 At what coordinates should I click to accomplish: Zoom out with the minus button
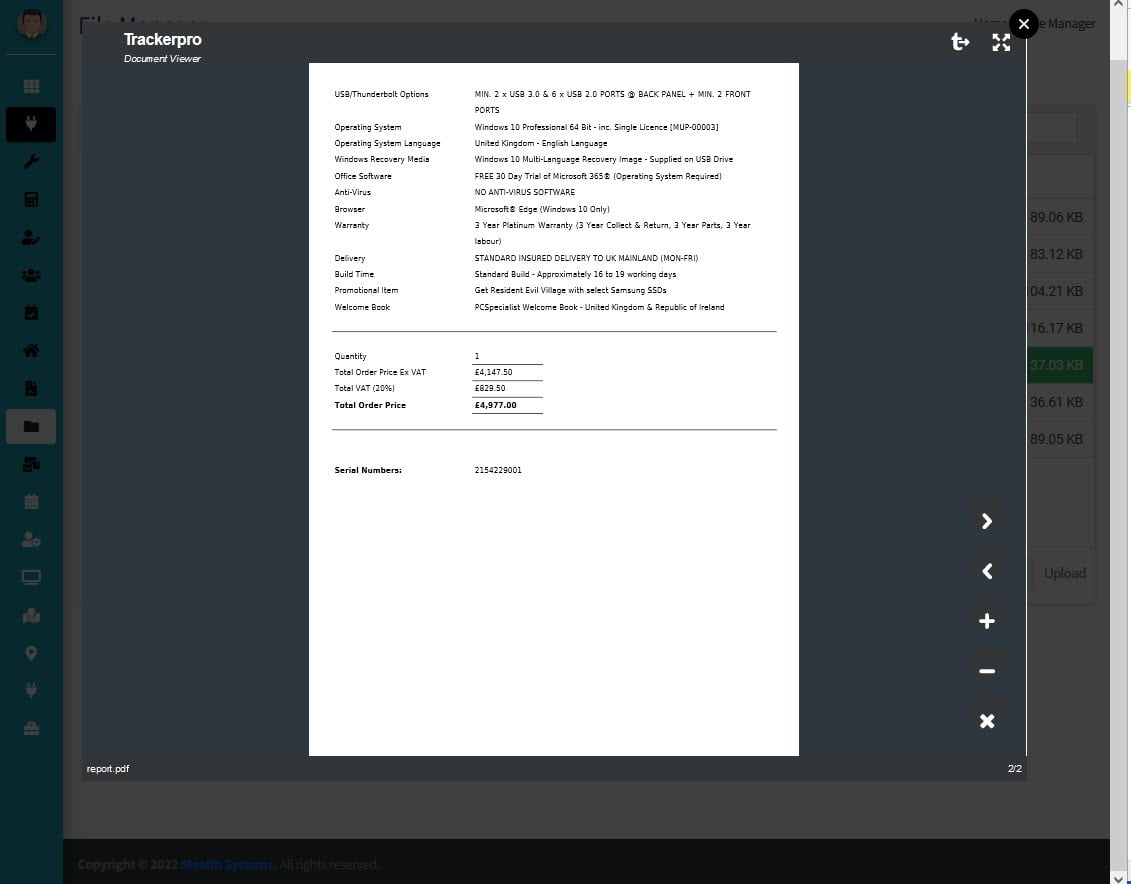pyautogui.click(x=986, y=671)
